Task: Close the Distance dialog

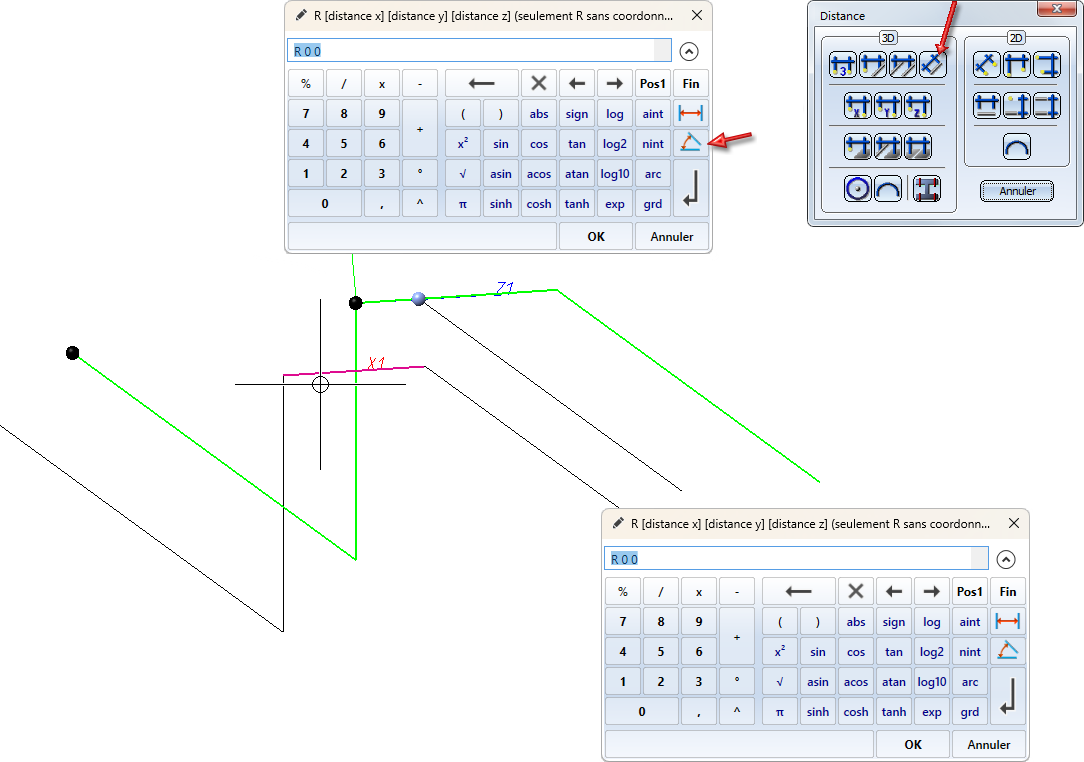Action: 1056,8
